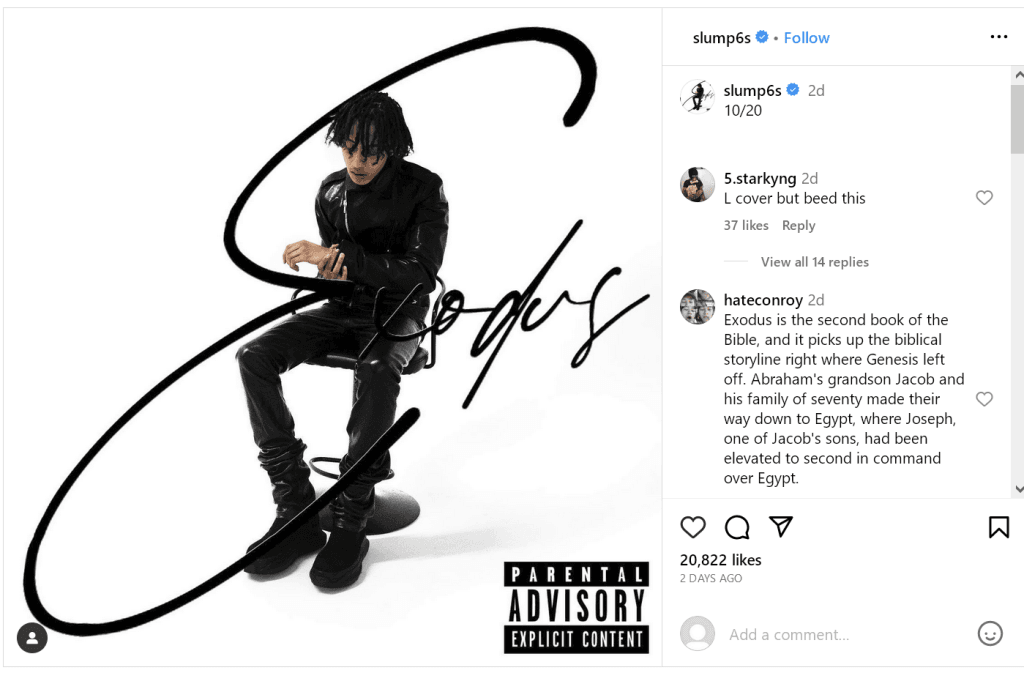
Task: View the 20,822 likes list
Action: [x=720, y=559]
